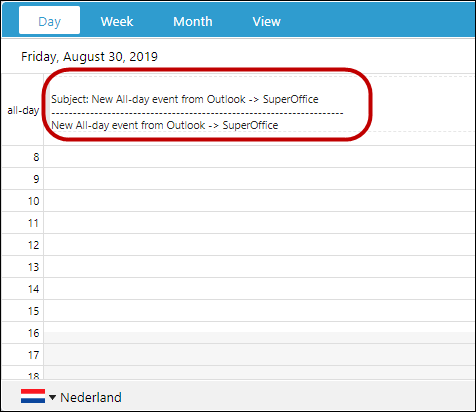The width and height of the screenshot is (476, 412).
Task: Select the 15 o'clock time slot
Action: (259, 311)
